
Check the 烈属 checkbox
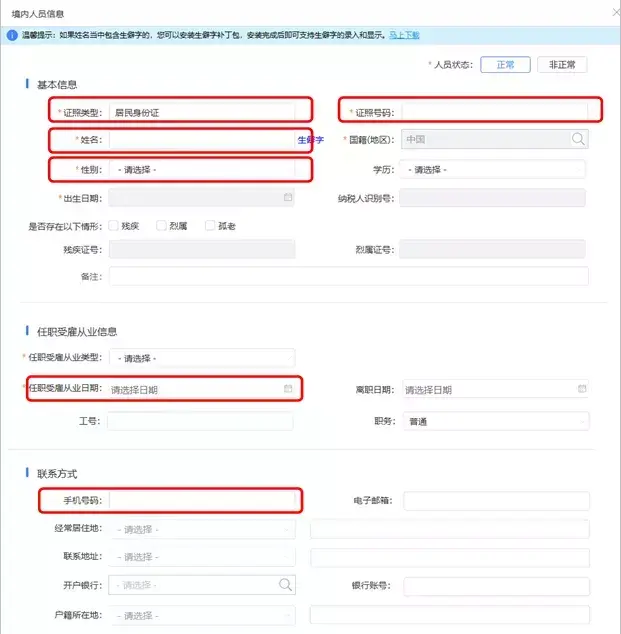pos(161,225)
